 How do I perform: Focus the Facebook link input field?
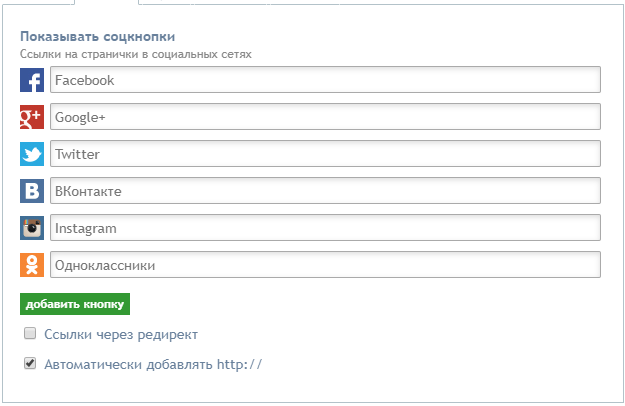(x=325, y=80)
